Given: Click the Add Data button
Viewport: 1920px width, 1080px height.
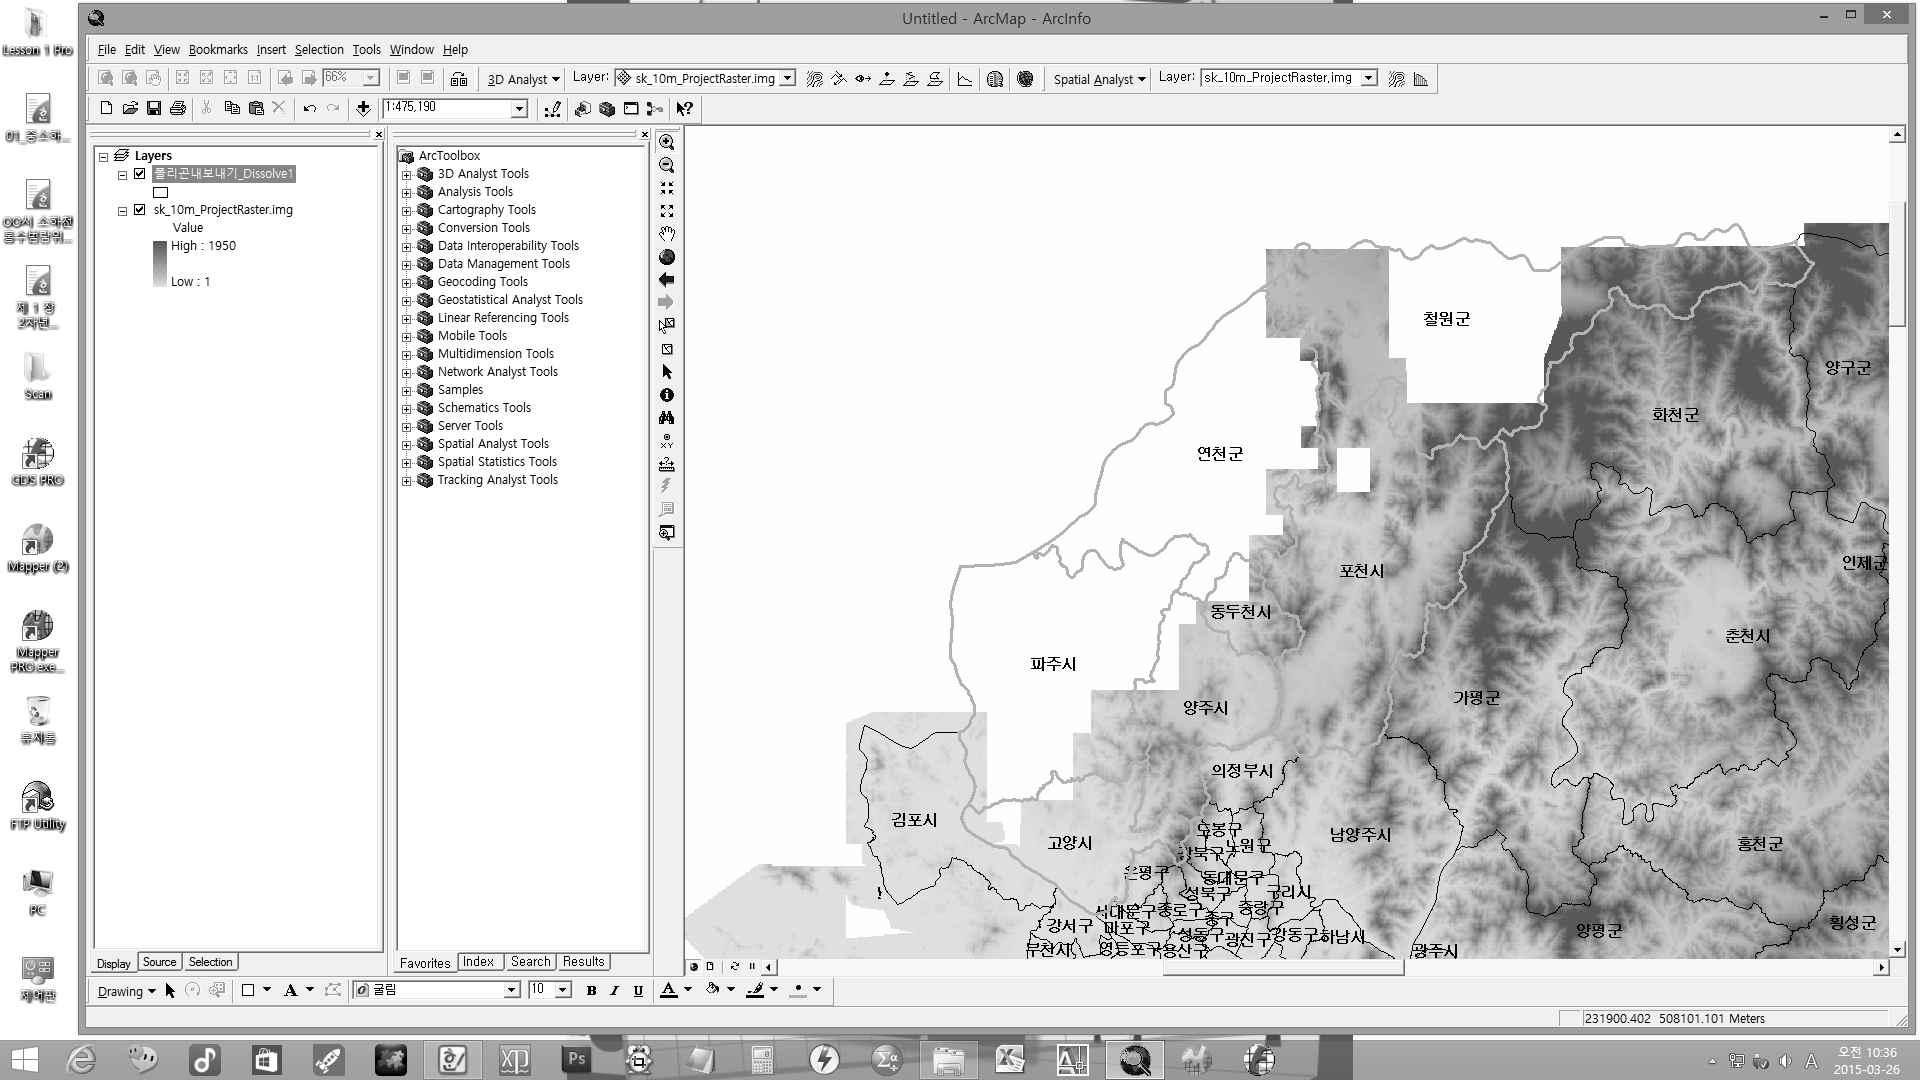Looking at the screenshot, I should pos(363,108).
